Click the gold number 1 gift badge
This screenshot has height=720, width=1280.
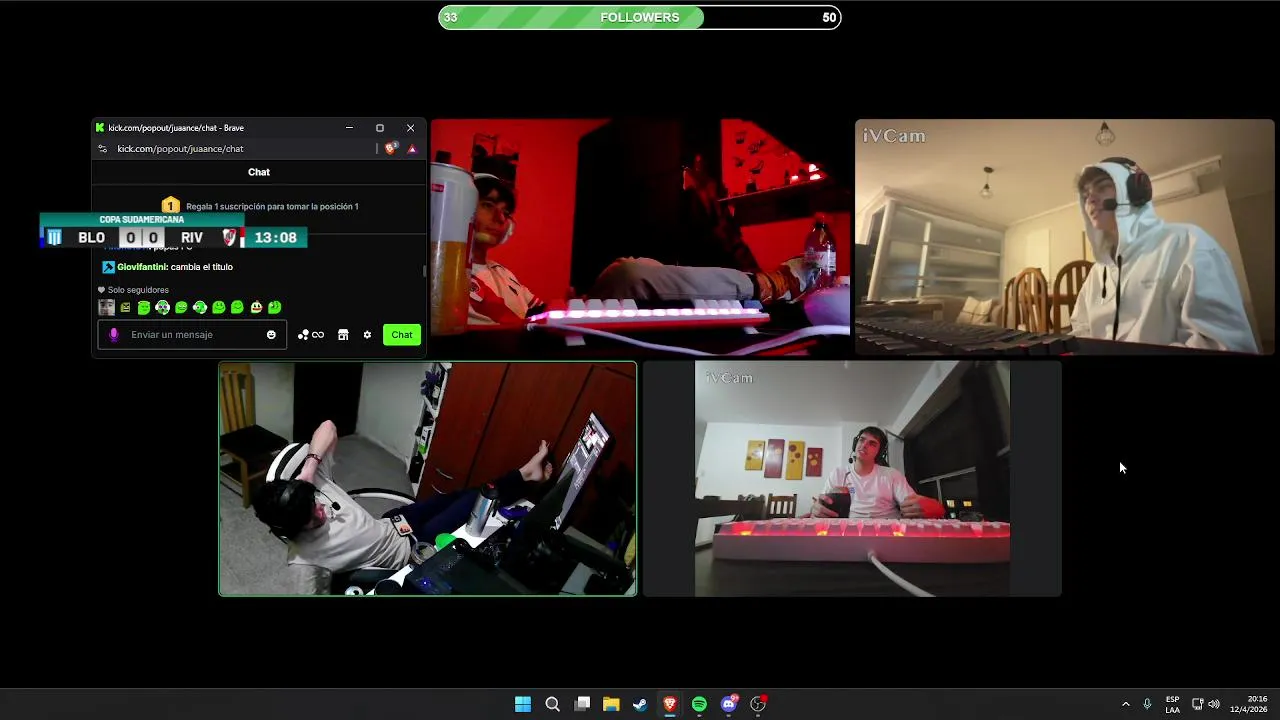pyautogui.click(x=171, y=205)
